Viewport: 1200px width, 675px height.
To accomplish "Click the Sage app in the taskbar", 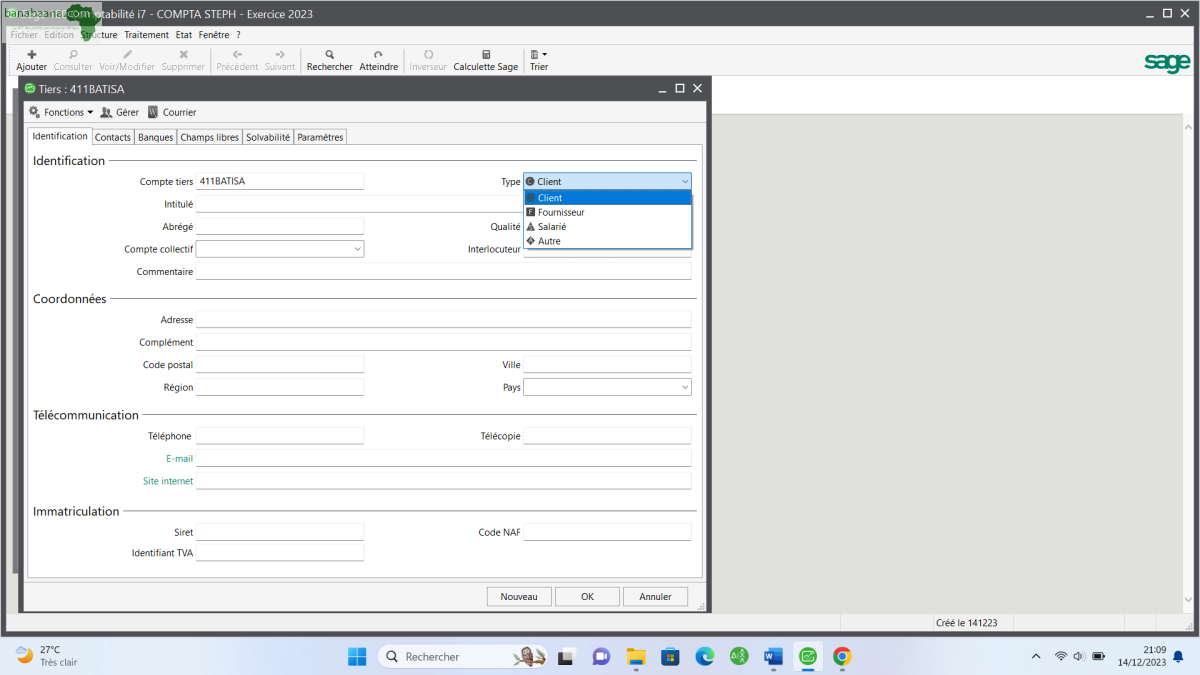I will (808, 656).
